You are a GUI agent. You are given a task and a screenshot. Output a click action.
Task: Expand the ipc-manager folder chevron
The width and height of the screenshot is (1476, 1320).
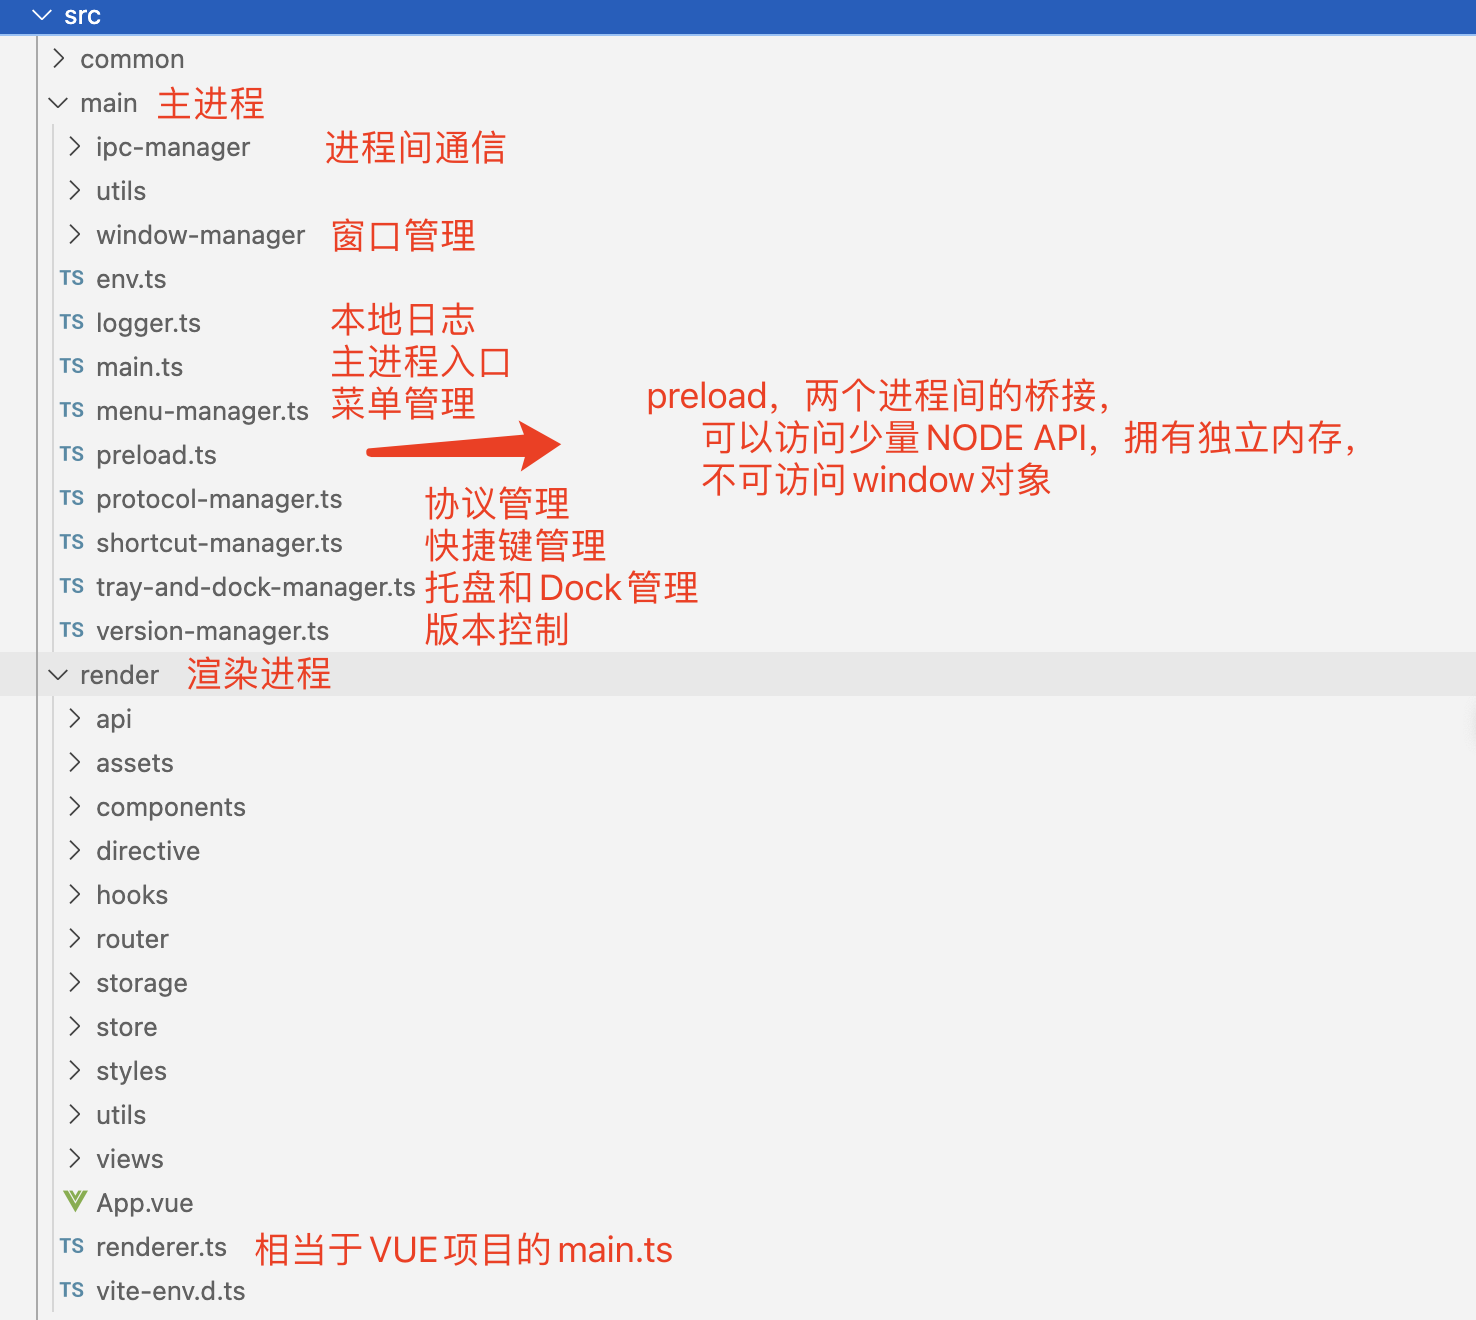click(75, 147)
